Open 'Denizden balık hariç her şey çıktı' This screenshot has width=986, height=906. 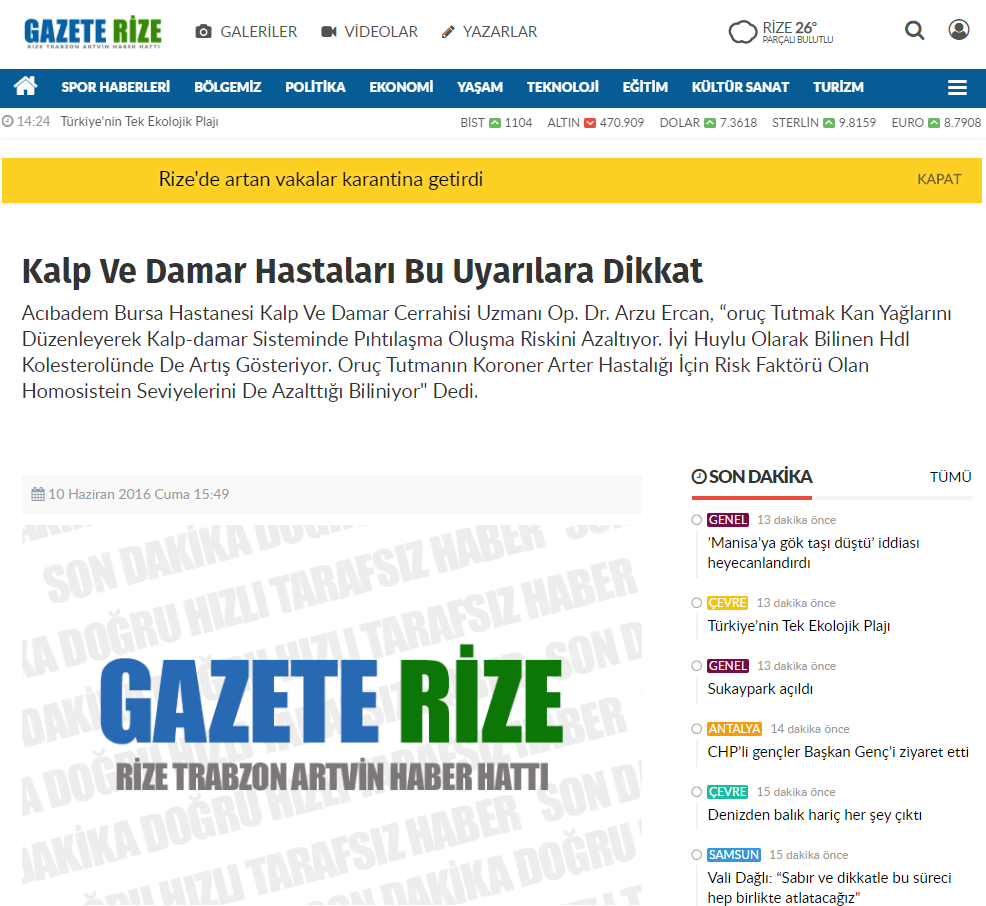814,815
